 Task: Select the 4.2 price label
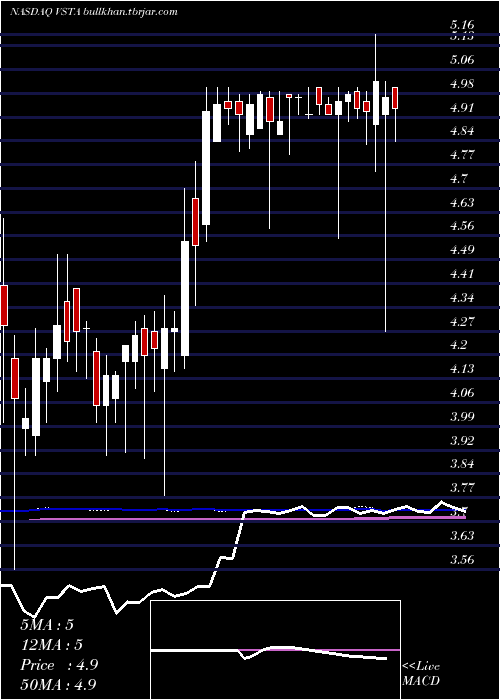click(x=458, y=345)
